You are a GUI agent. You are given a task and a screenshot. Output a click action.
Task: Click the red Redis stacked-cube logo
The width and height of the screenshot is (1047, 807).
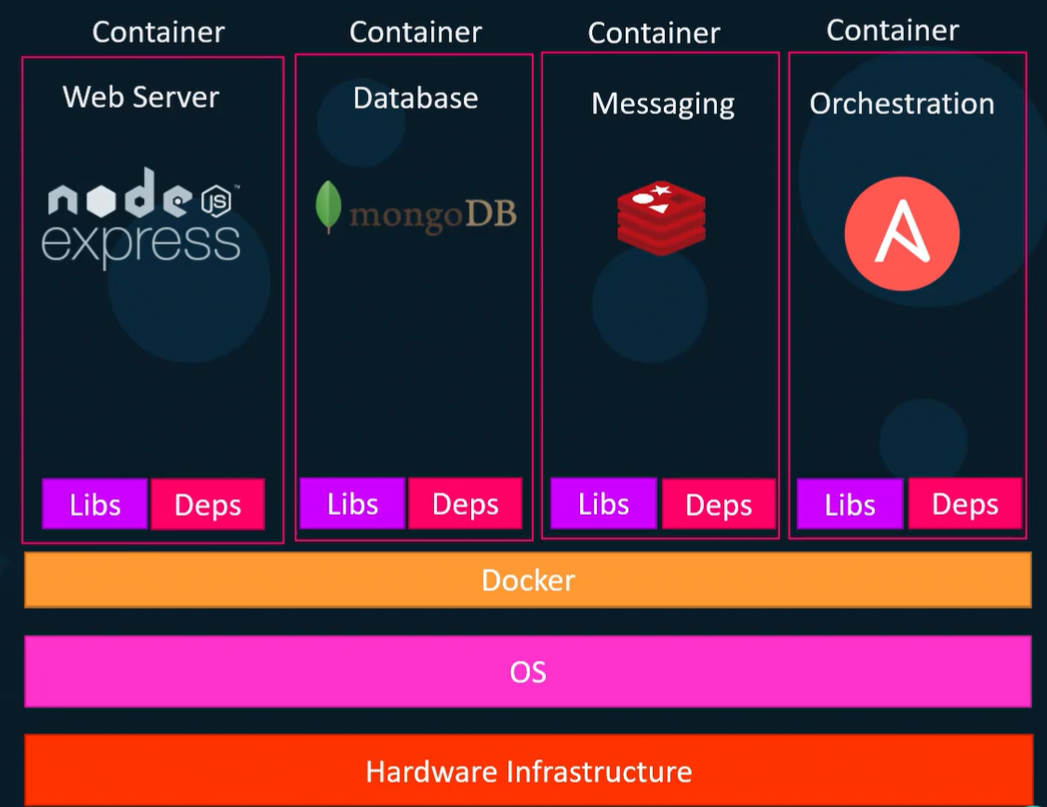[x=661, y=218]
